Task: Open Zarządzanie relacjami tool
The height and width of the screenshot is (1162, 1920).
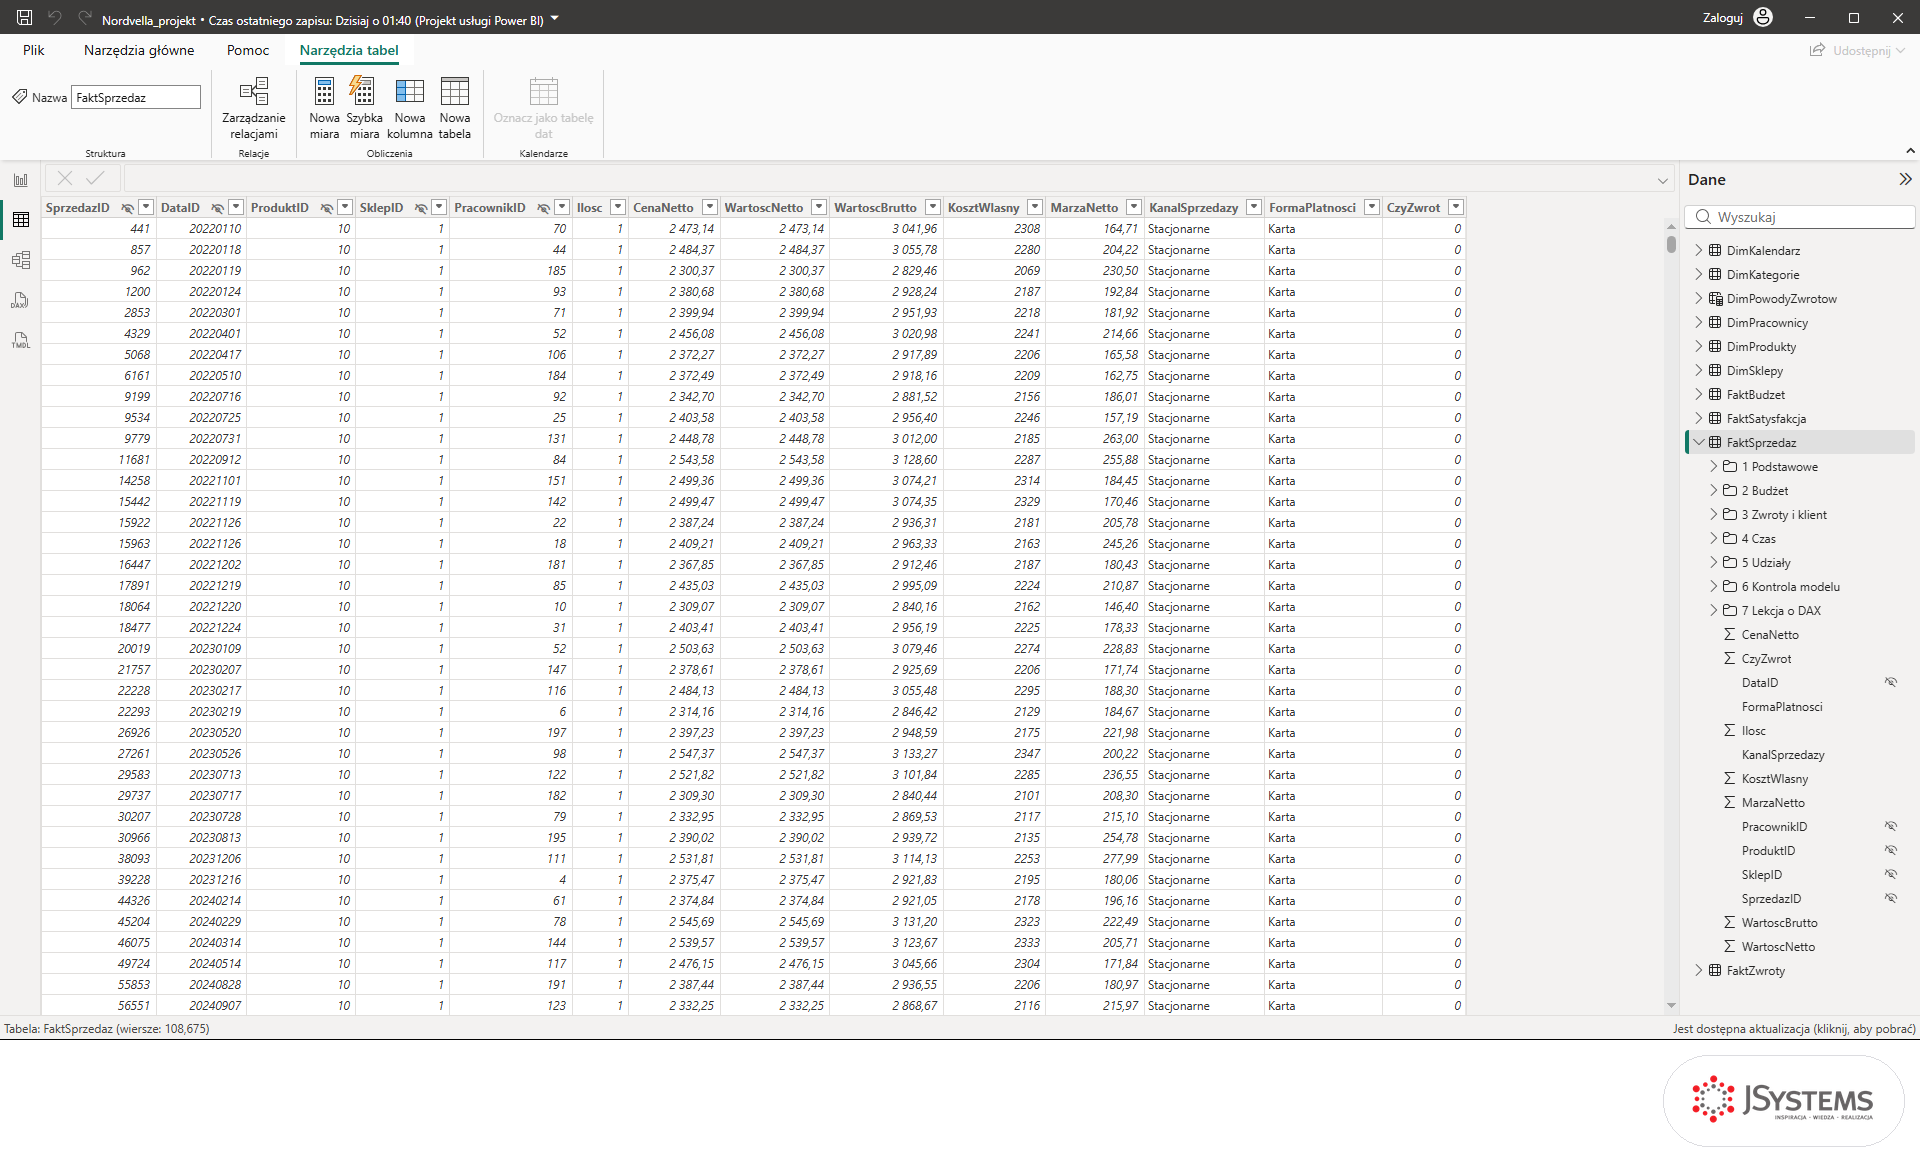Action: point(254,108)
